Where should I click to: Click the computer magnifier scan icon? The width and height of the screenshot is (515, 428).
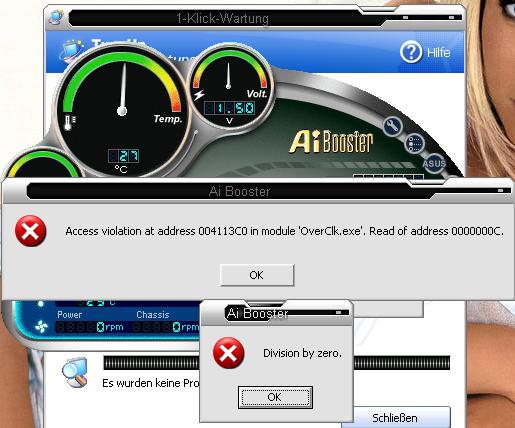tap(75, 372)
